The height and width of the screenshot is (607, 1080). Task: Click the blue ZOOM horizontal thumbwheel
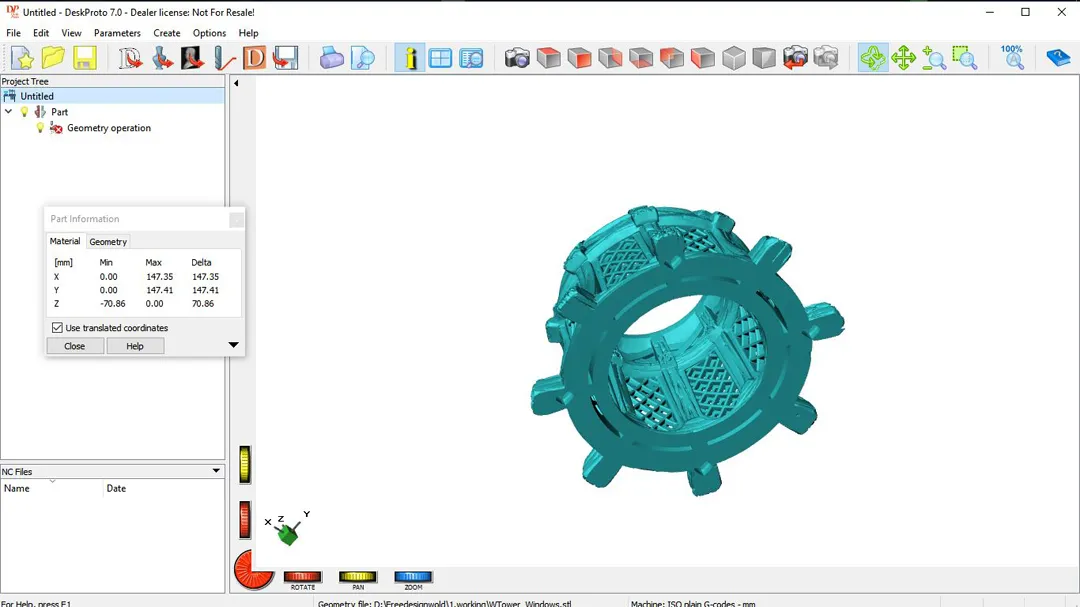(x=413, y=577)
